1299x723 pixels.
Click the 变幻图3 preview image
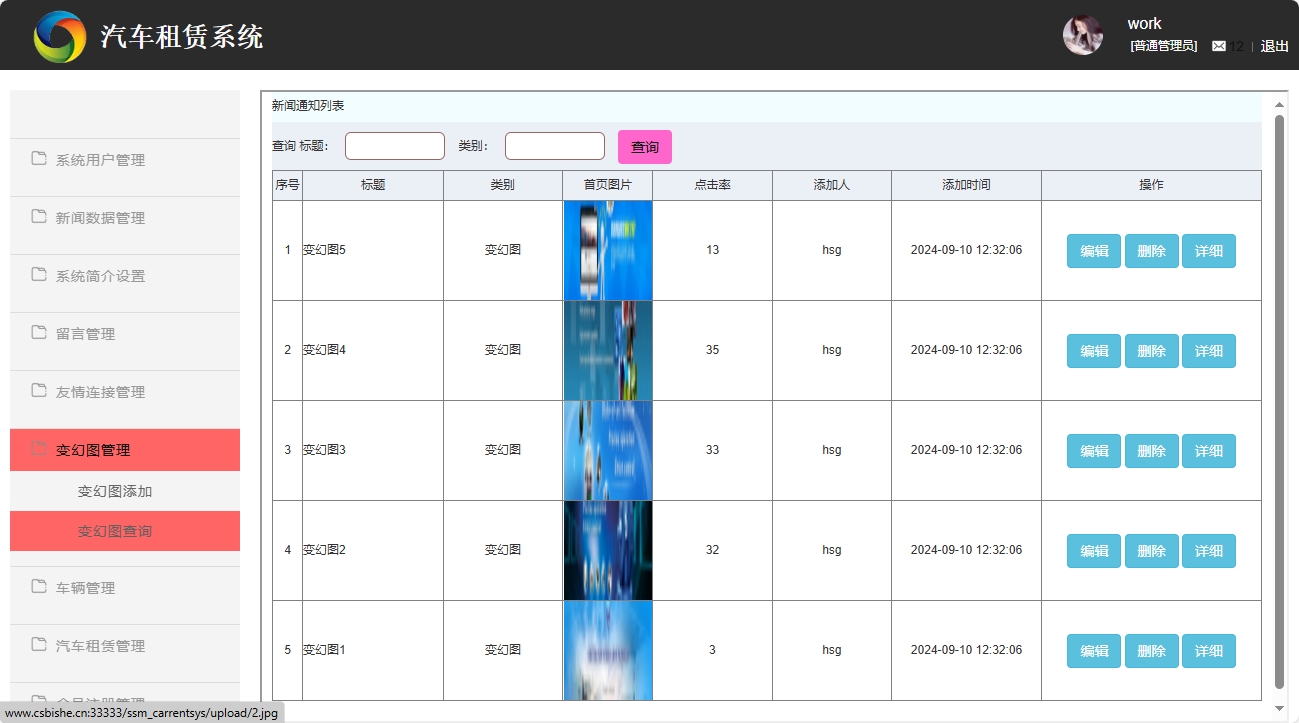point(607,450)
